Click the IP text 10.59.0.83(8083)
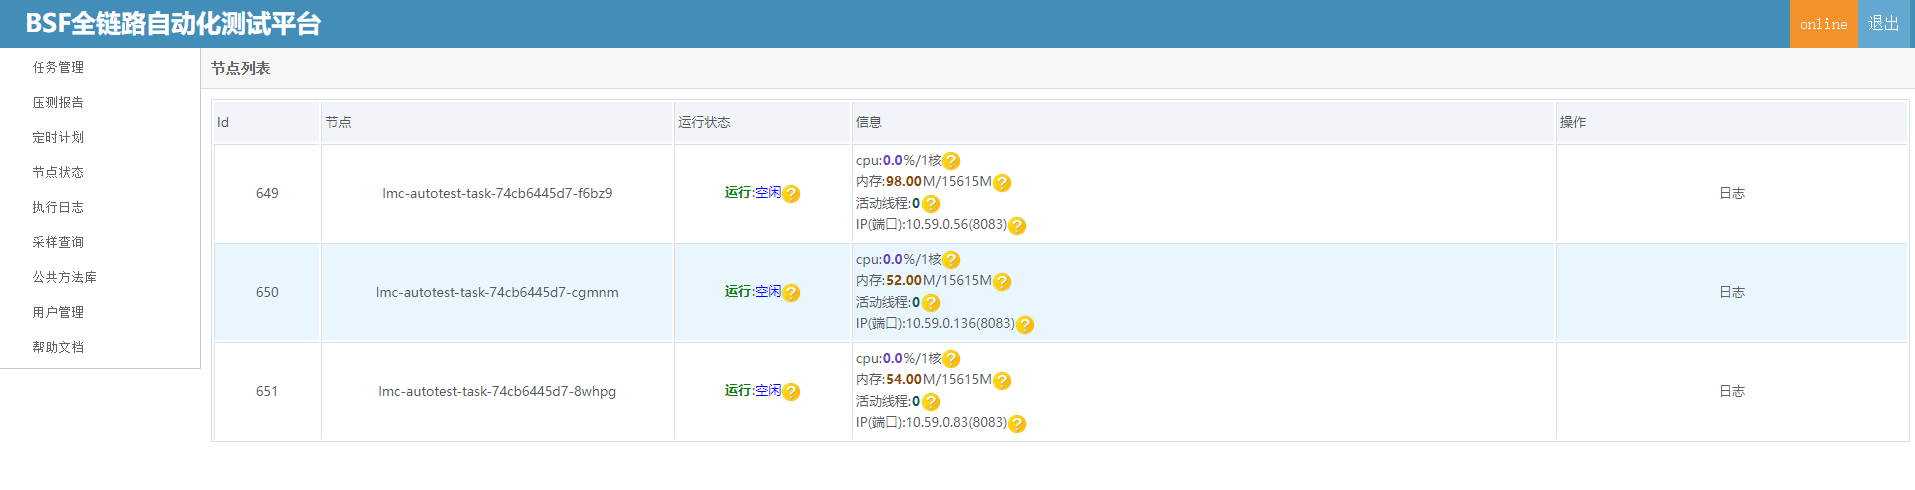The height and width of the screenshot is (490, 1915). coord(956,422)
